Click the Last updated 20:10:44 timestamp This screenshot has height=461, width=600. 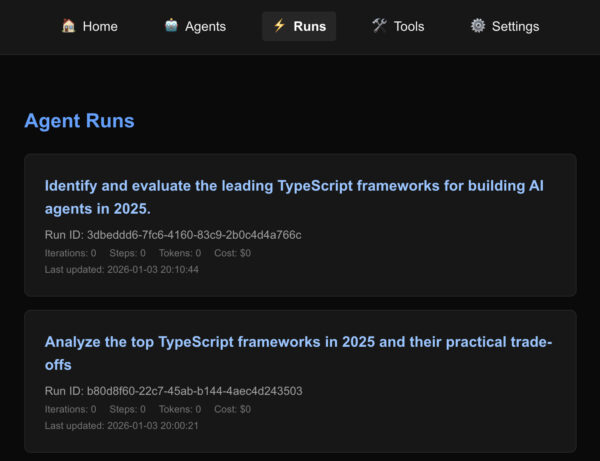121,270
